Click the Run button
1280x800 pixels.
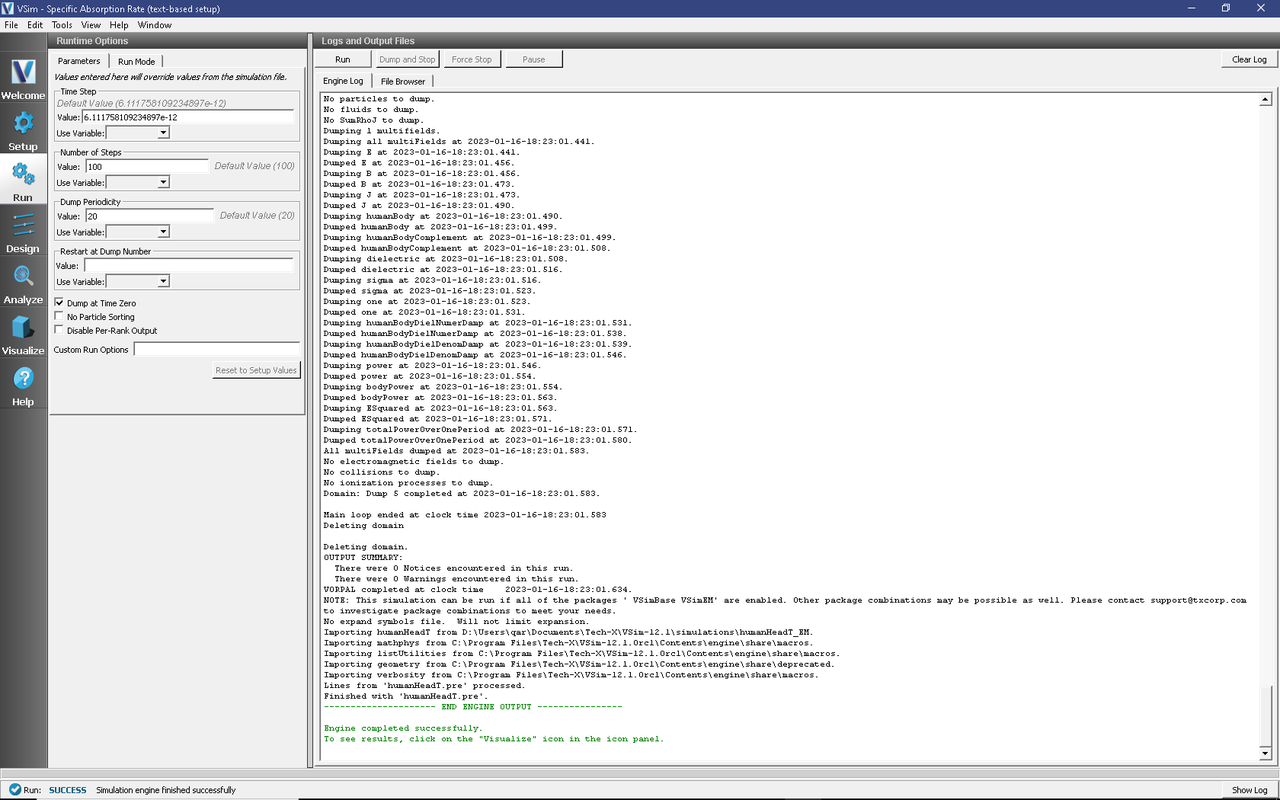pos(343,59)
